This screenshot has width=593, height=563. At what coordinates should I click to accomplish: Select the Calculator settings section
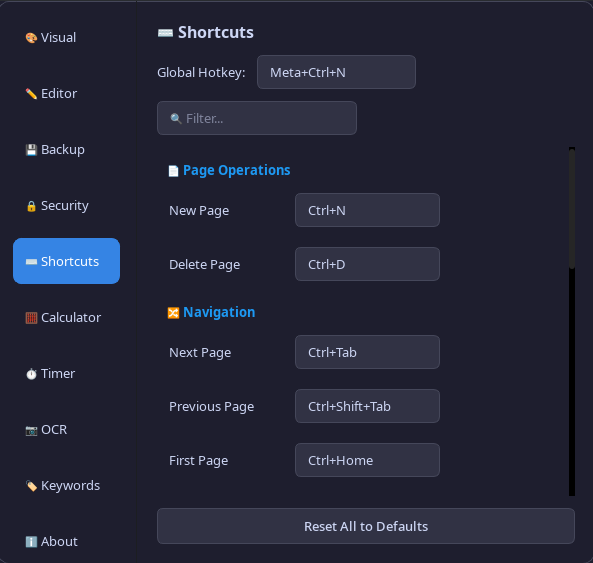67,317
